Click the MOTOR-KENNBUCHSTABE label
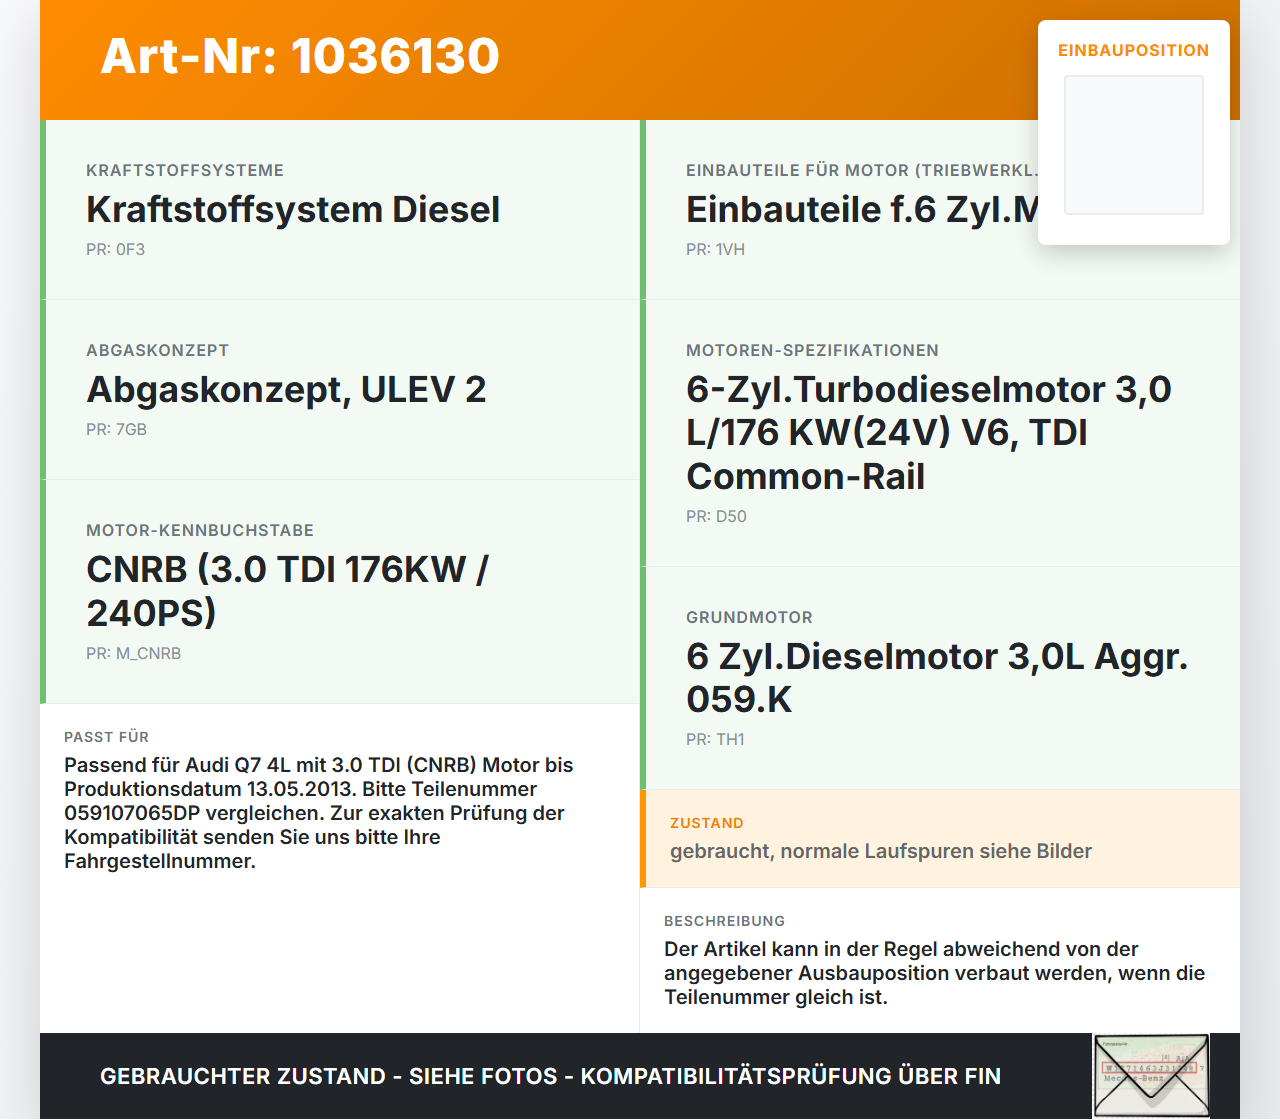 point(200,530)
